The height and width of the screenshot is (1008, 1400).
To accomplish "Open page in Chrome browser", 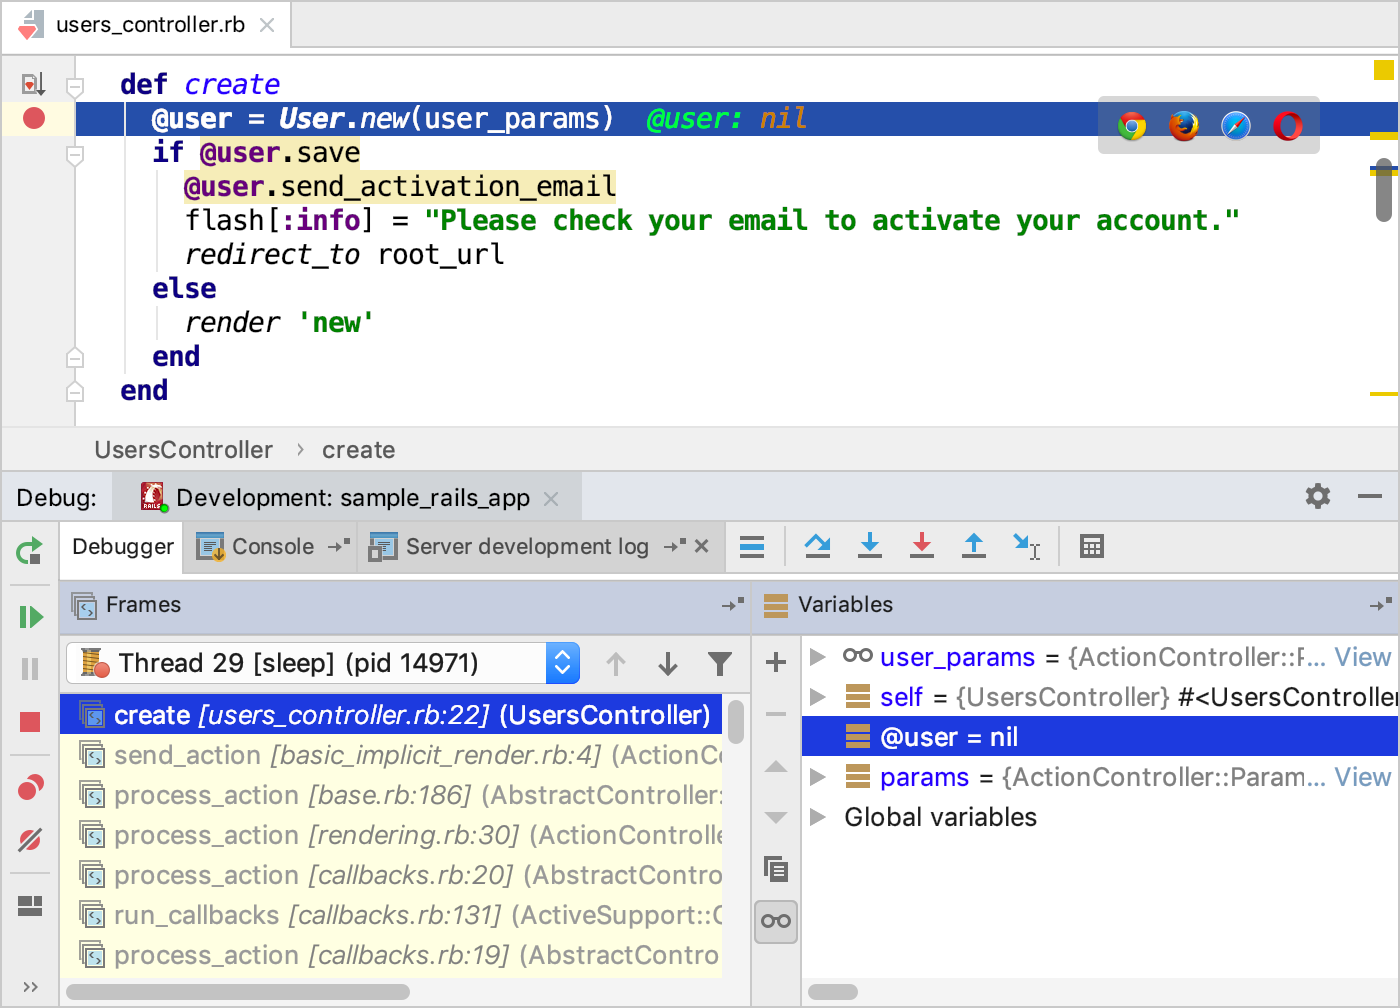I will [1132, 126].
